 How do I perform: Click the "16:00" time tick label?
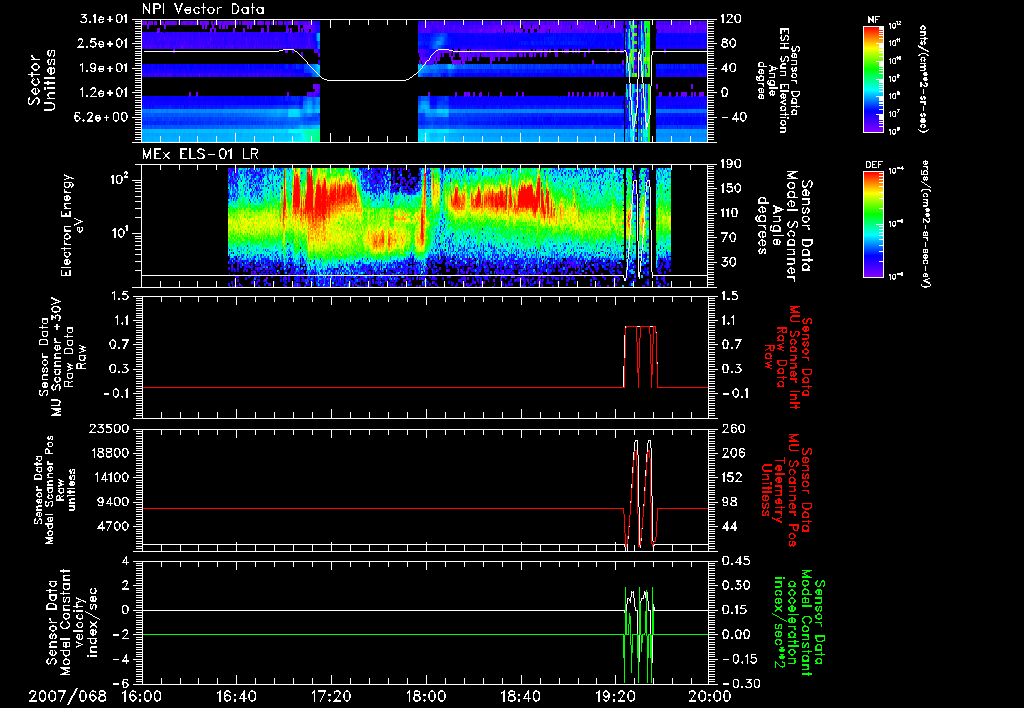(x=141, y=696)
